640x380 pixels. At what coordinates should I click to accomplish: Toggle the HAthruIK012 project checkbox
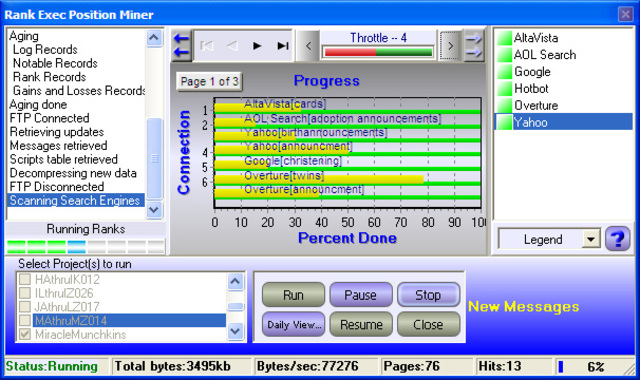[x=25, y=279]
